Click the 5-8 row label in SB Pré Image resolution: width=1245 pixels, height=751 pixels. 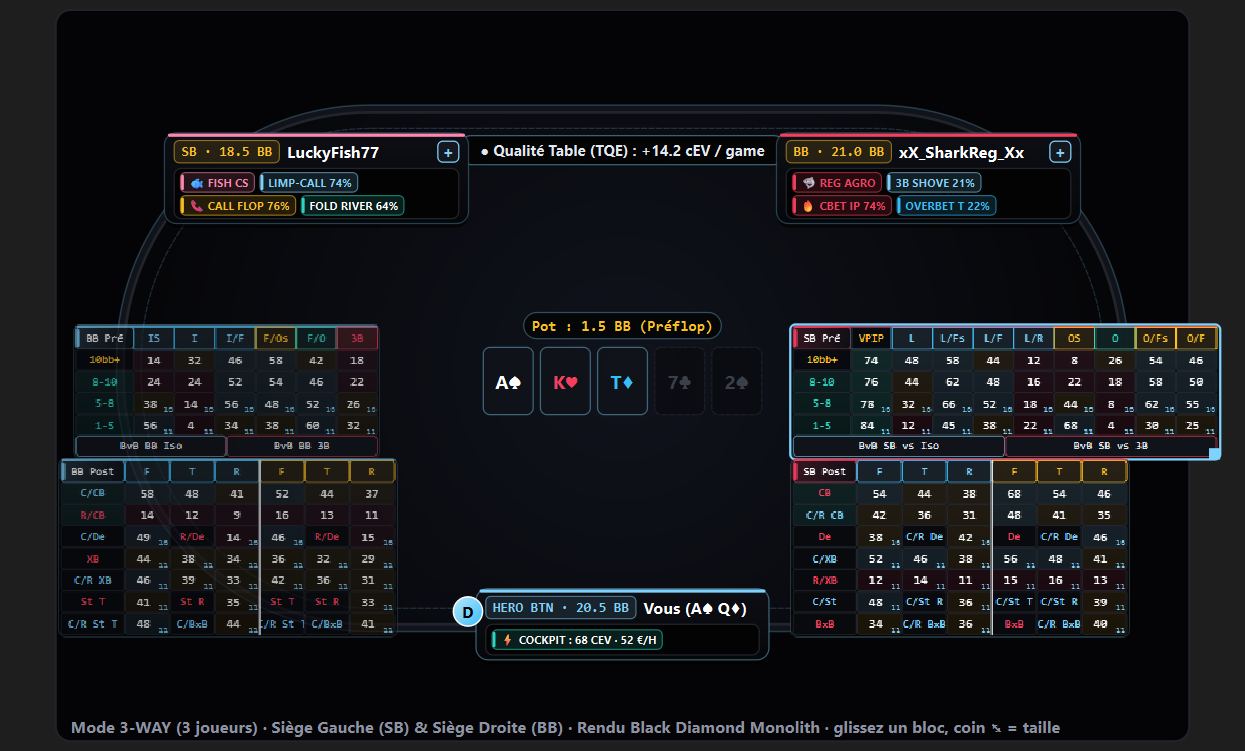click(x=822, y=404)
